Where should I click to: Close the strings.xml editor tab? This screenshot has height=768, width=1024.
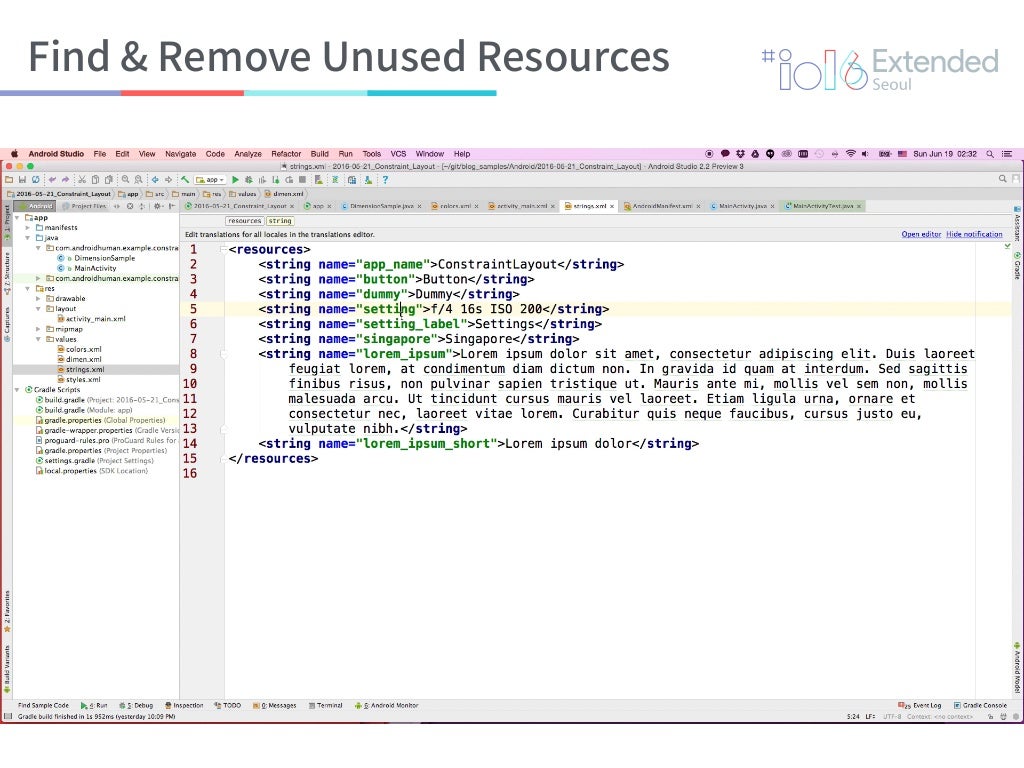click(x=612, y=206)
